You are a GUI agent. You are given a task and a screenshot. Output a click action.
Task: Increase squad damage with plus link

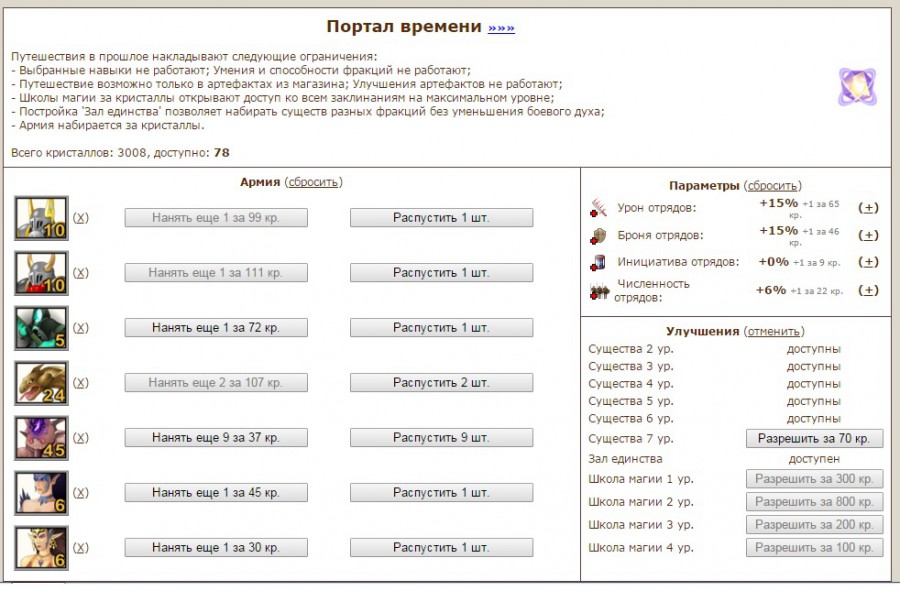869,208
